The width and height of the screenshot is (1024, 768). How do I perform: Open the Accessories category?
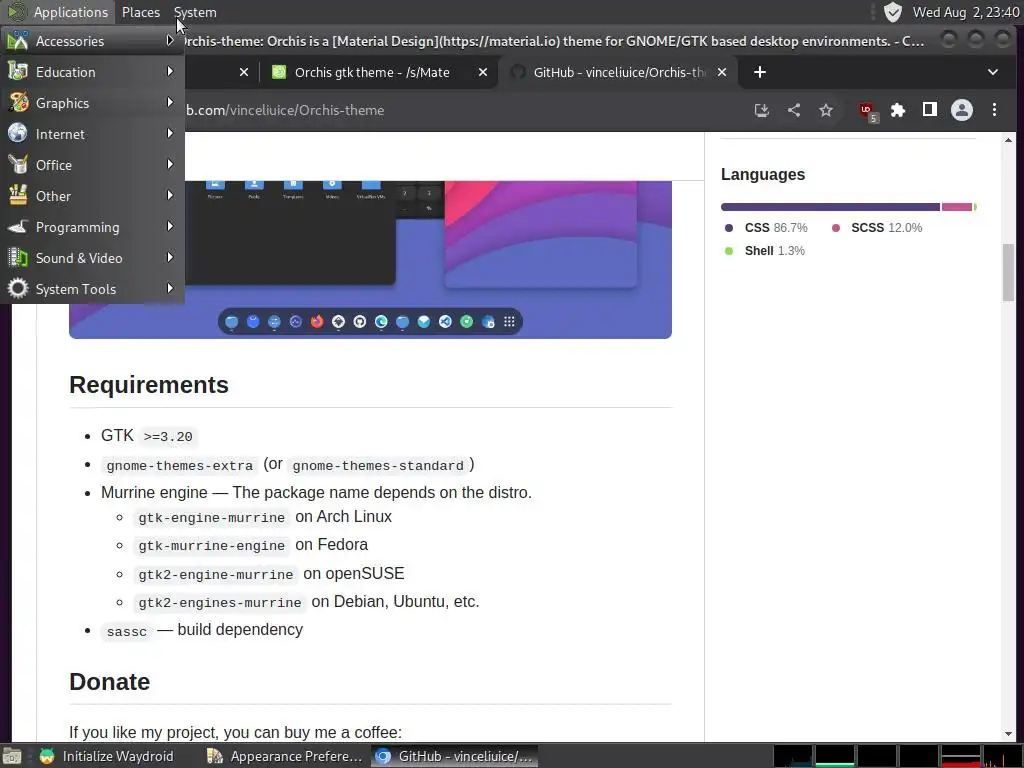(92, 40)
